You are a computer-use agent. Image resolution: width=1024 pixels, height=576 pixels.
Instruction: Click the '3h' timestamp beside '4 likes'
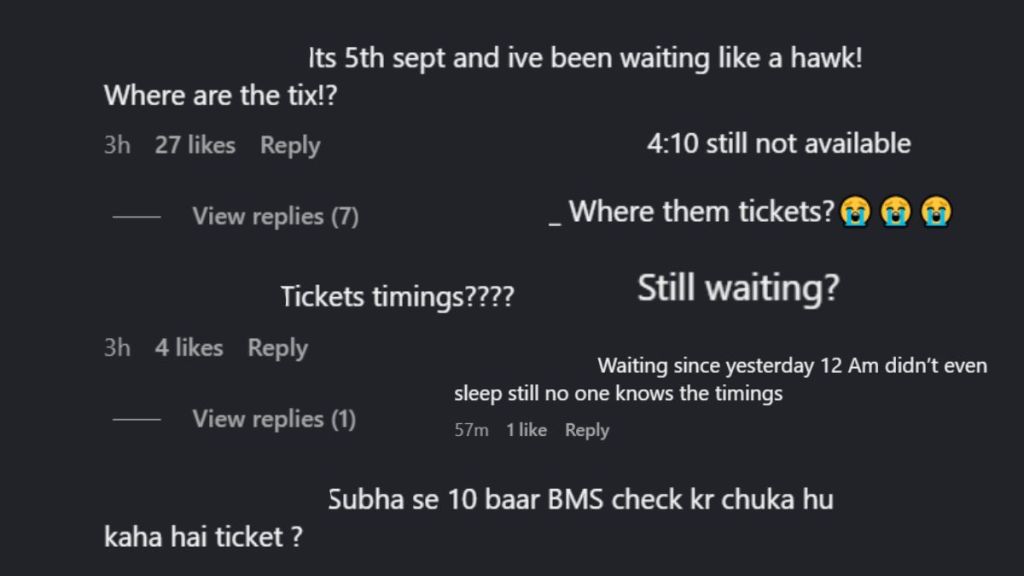click(x=117, y=348)
